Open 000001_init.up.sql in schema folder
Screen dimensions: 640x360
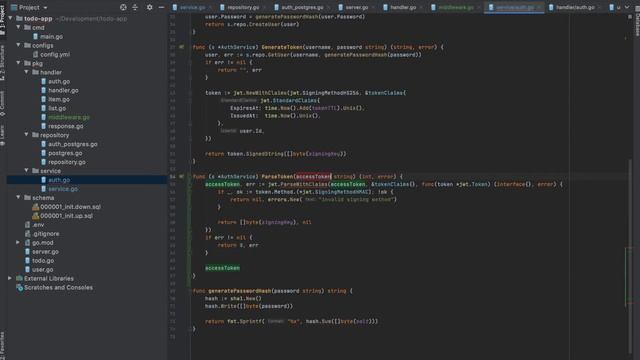click(x=66, y=216)
